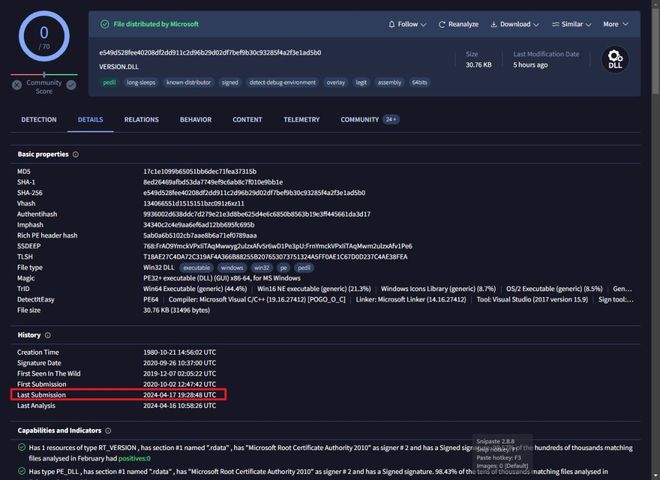The image size is (660, 480).
Task: Click the SHA-1 hash value
Action: point(213,182)
